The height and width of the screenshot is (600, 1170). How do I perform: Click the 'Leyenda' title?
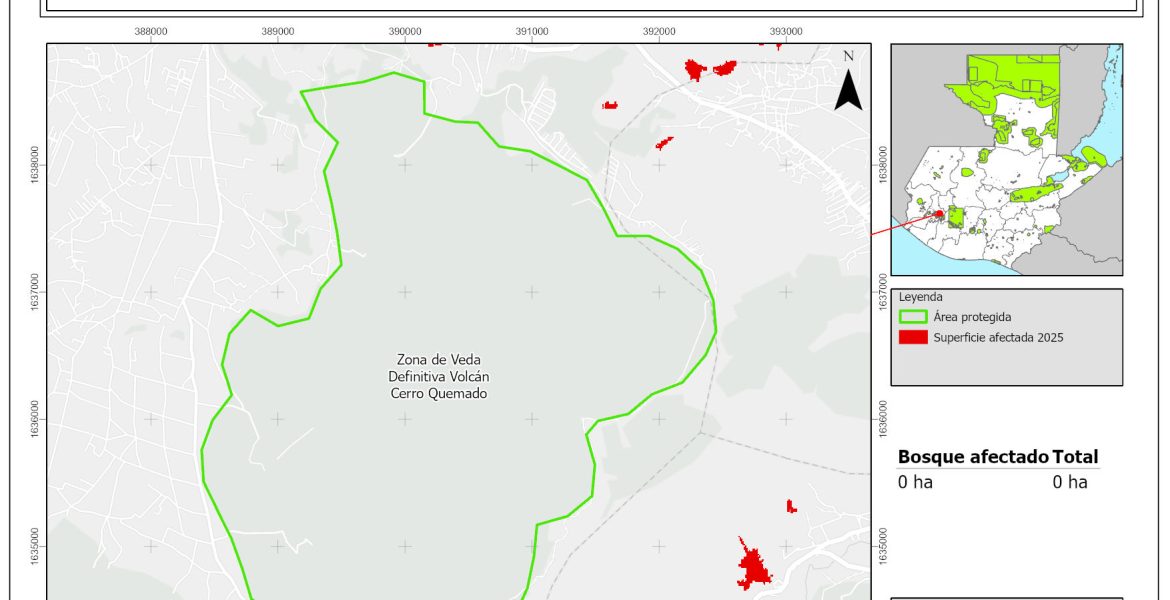pos(921,297)
